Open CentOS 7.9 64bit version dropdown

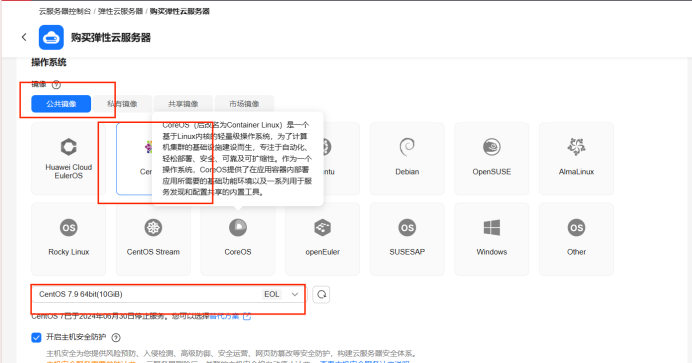169,294
